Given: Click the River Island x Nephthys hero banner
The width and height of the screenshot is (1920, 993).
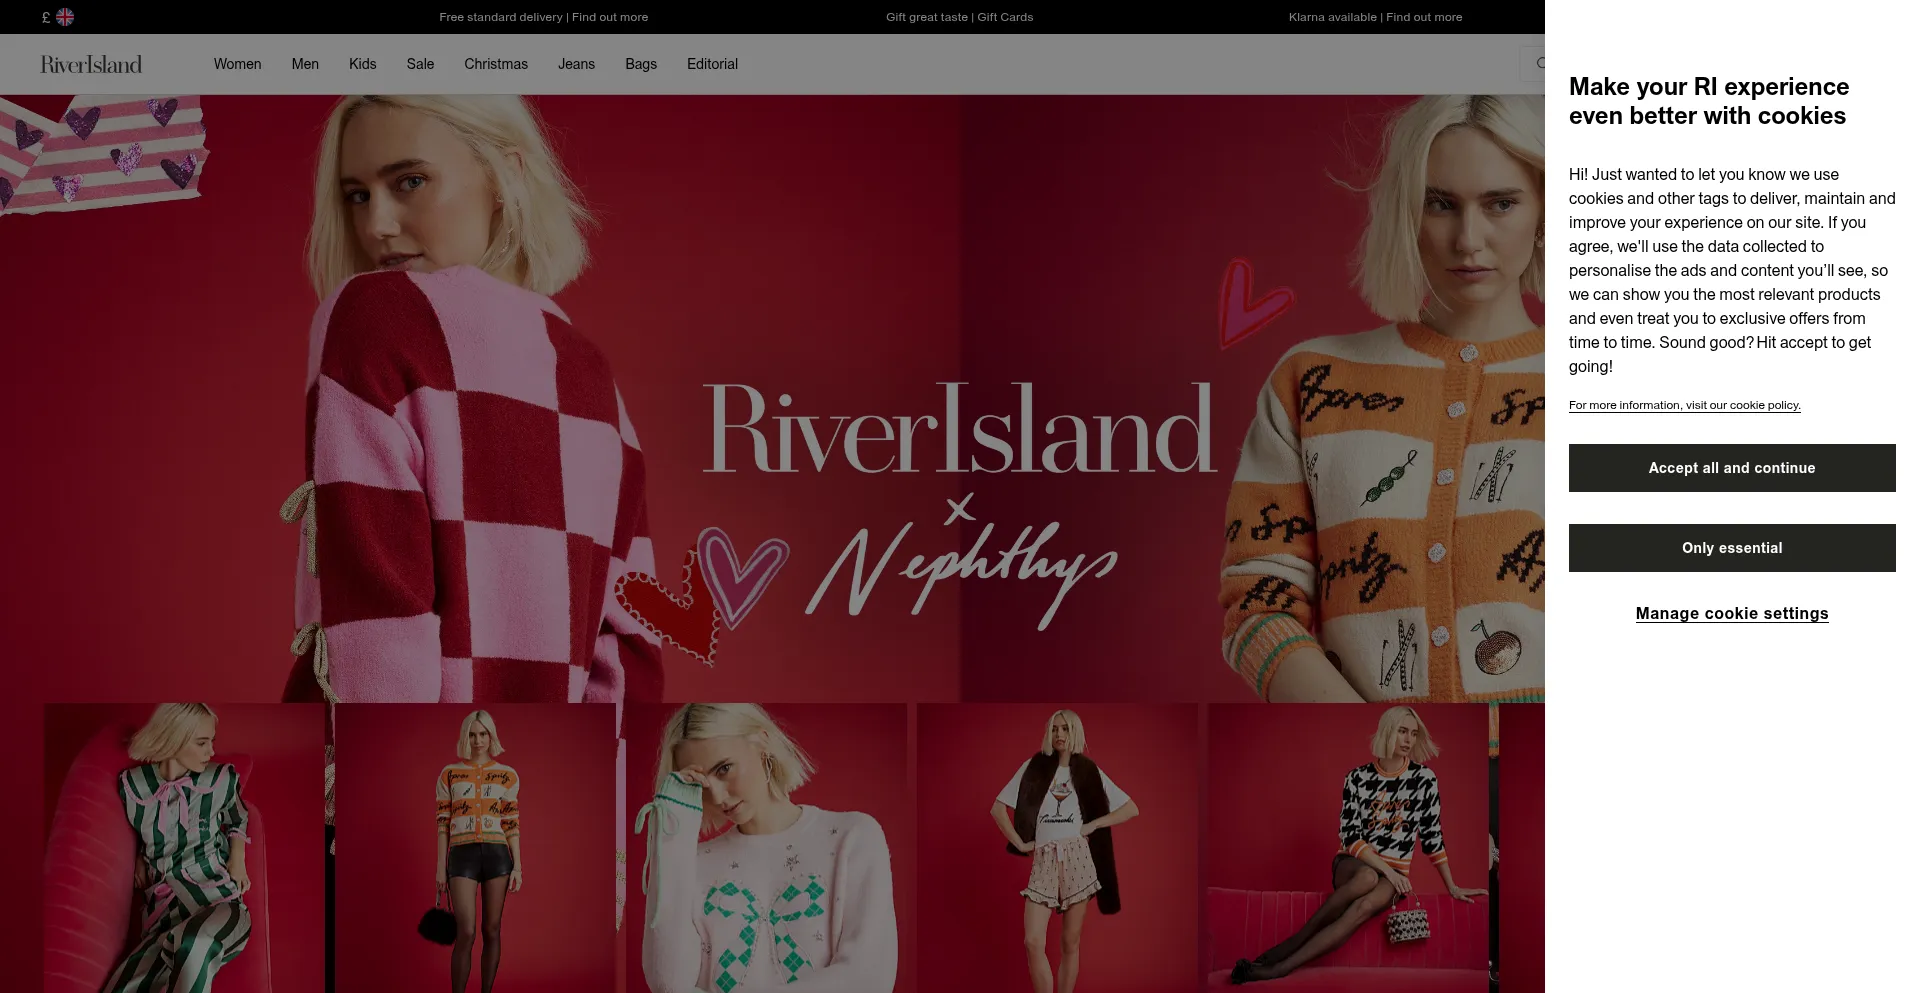Looking at the screenshot, I should click(772, 398).
